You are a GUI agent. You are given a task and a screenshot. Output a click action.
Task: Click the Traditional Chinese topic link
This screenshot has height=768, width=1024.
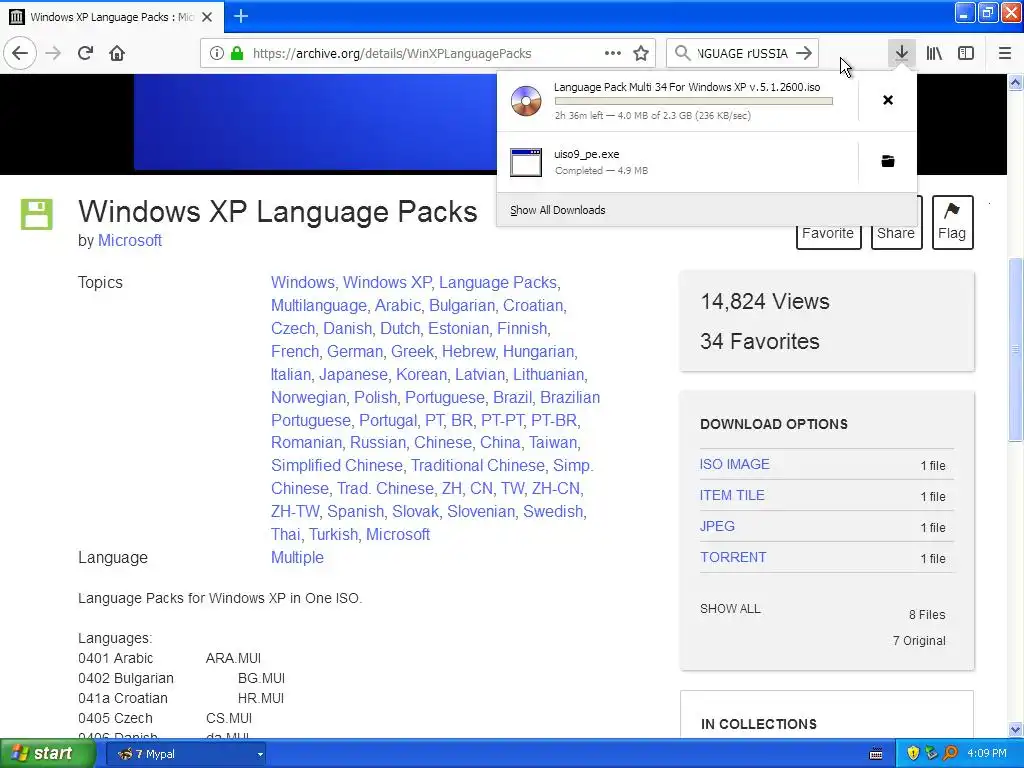click(x=477, y=466)
